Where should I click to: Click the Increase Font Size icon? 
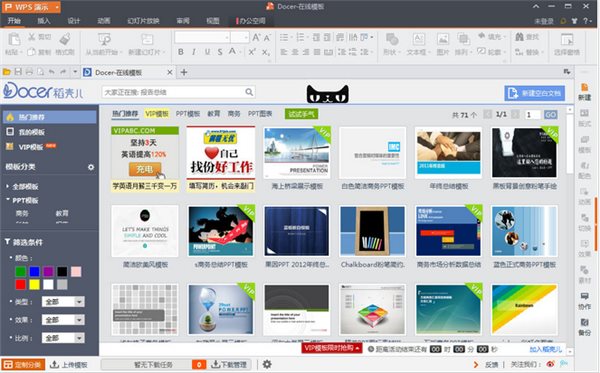[x=256, y=37]
